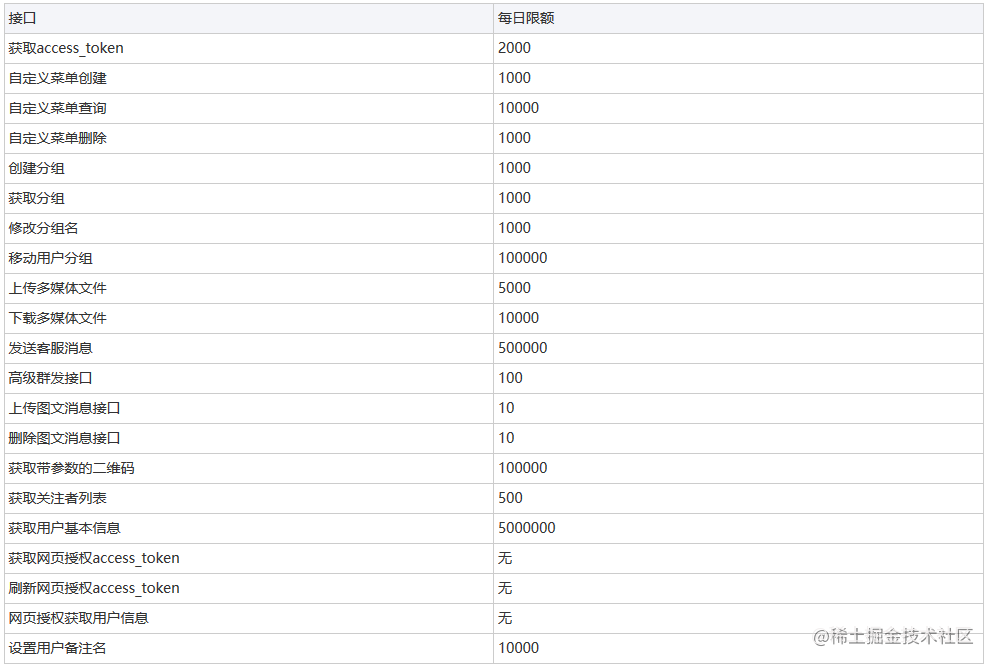Click the '10000' limit in the 设置用户备注名 row
Image resolution: width=993 pixels, height=666 pixels.
[519, 648]
